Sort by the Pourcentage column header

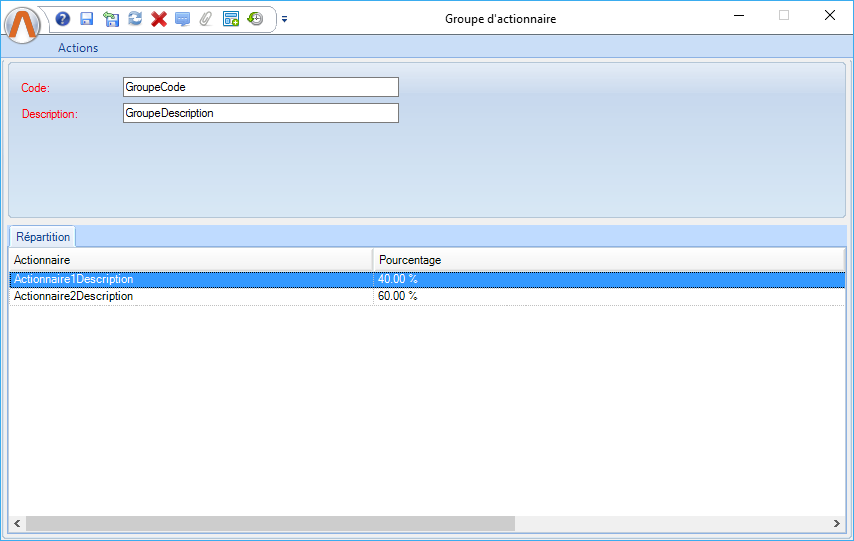point(608,260)
